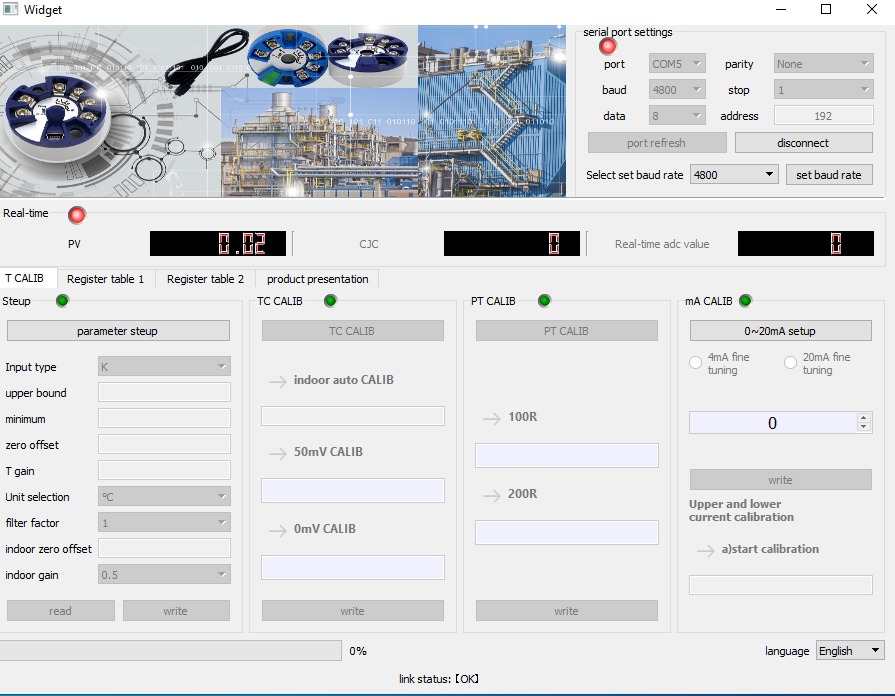
Task: Click the port refresh button
Action: pyautogui.click(x=657, y=143)
